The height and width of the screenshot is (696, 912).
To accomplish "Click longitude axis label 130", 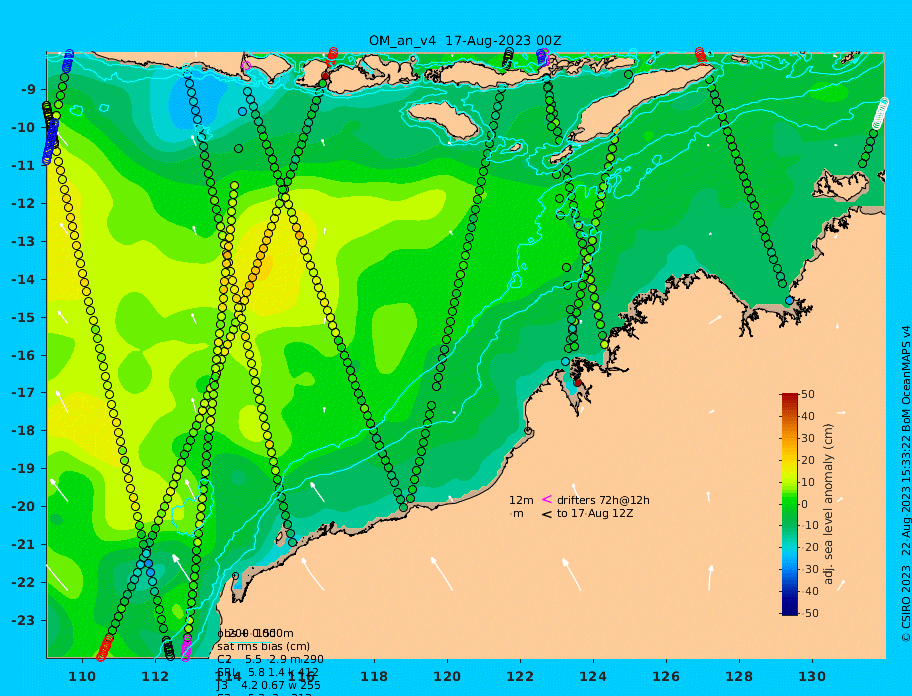I will (x=812, y=676).
